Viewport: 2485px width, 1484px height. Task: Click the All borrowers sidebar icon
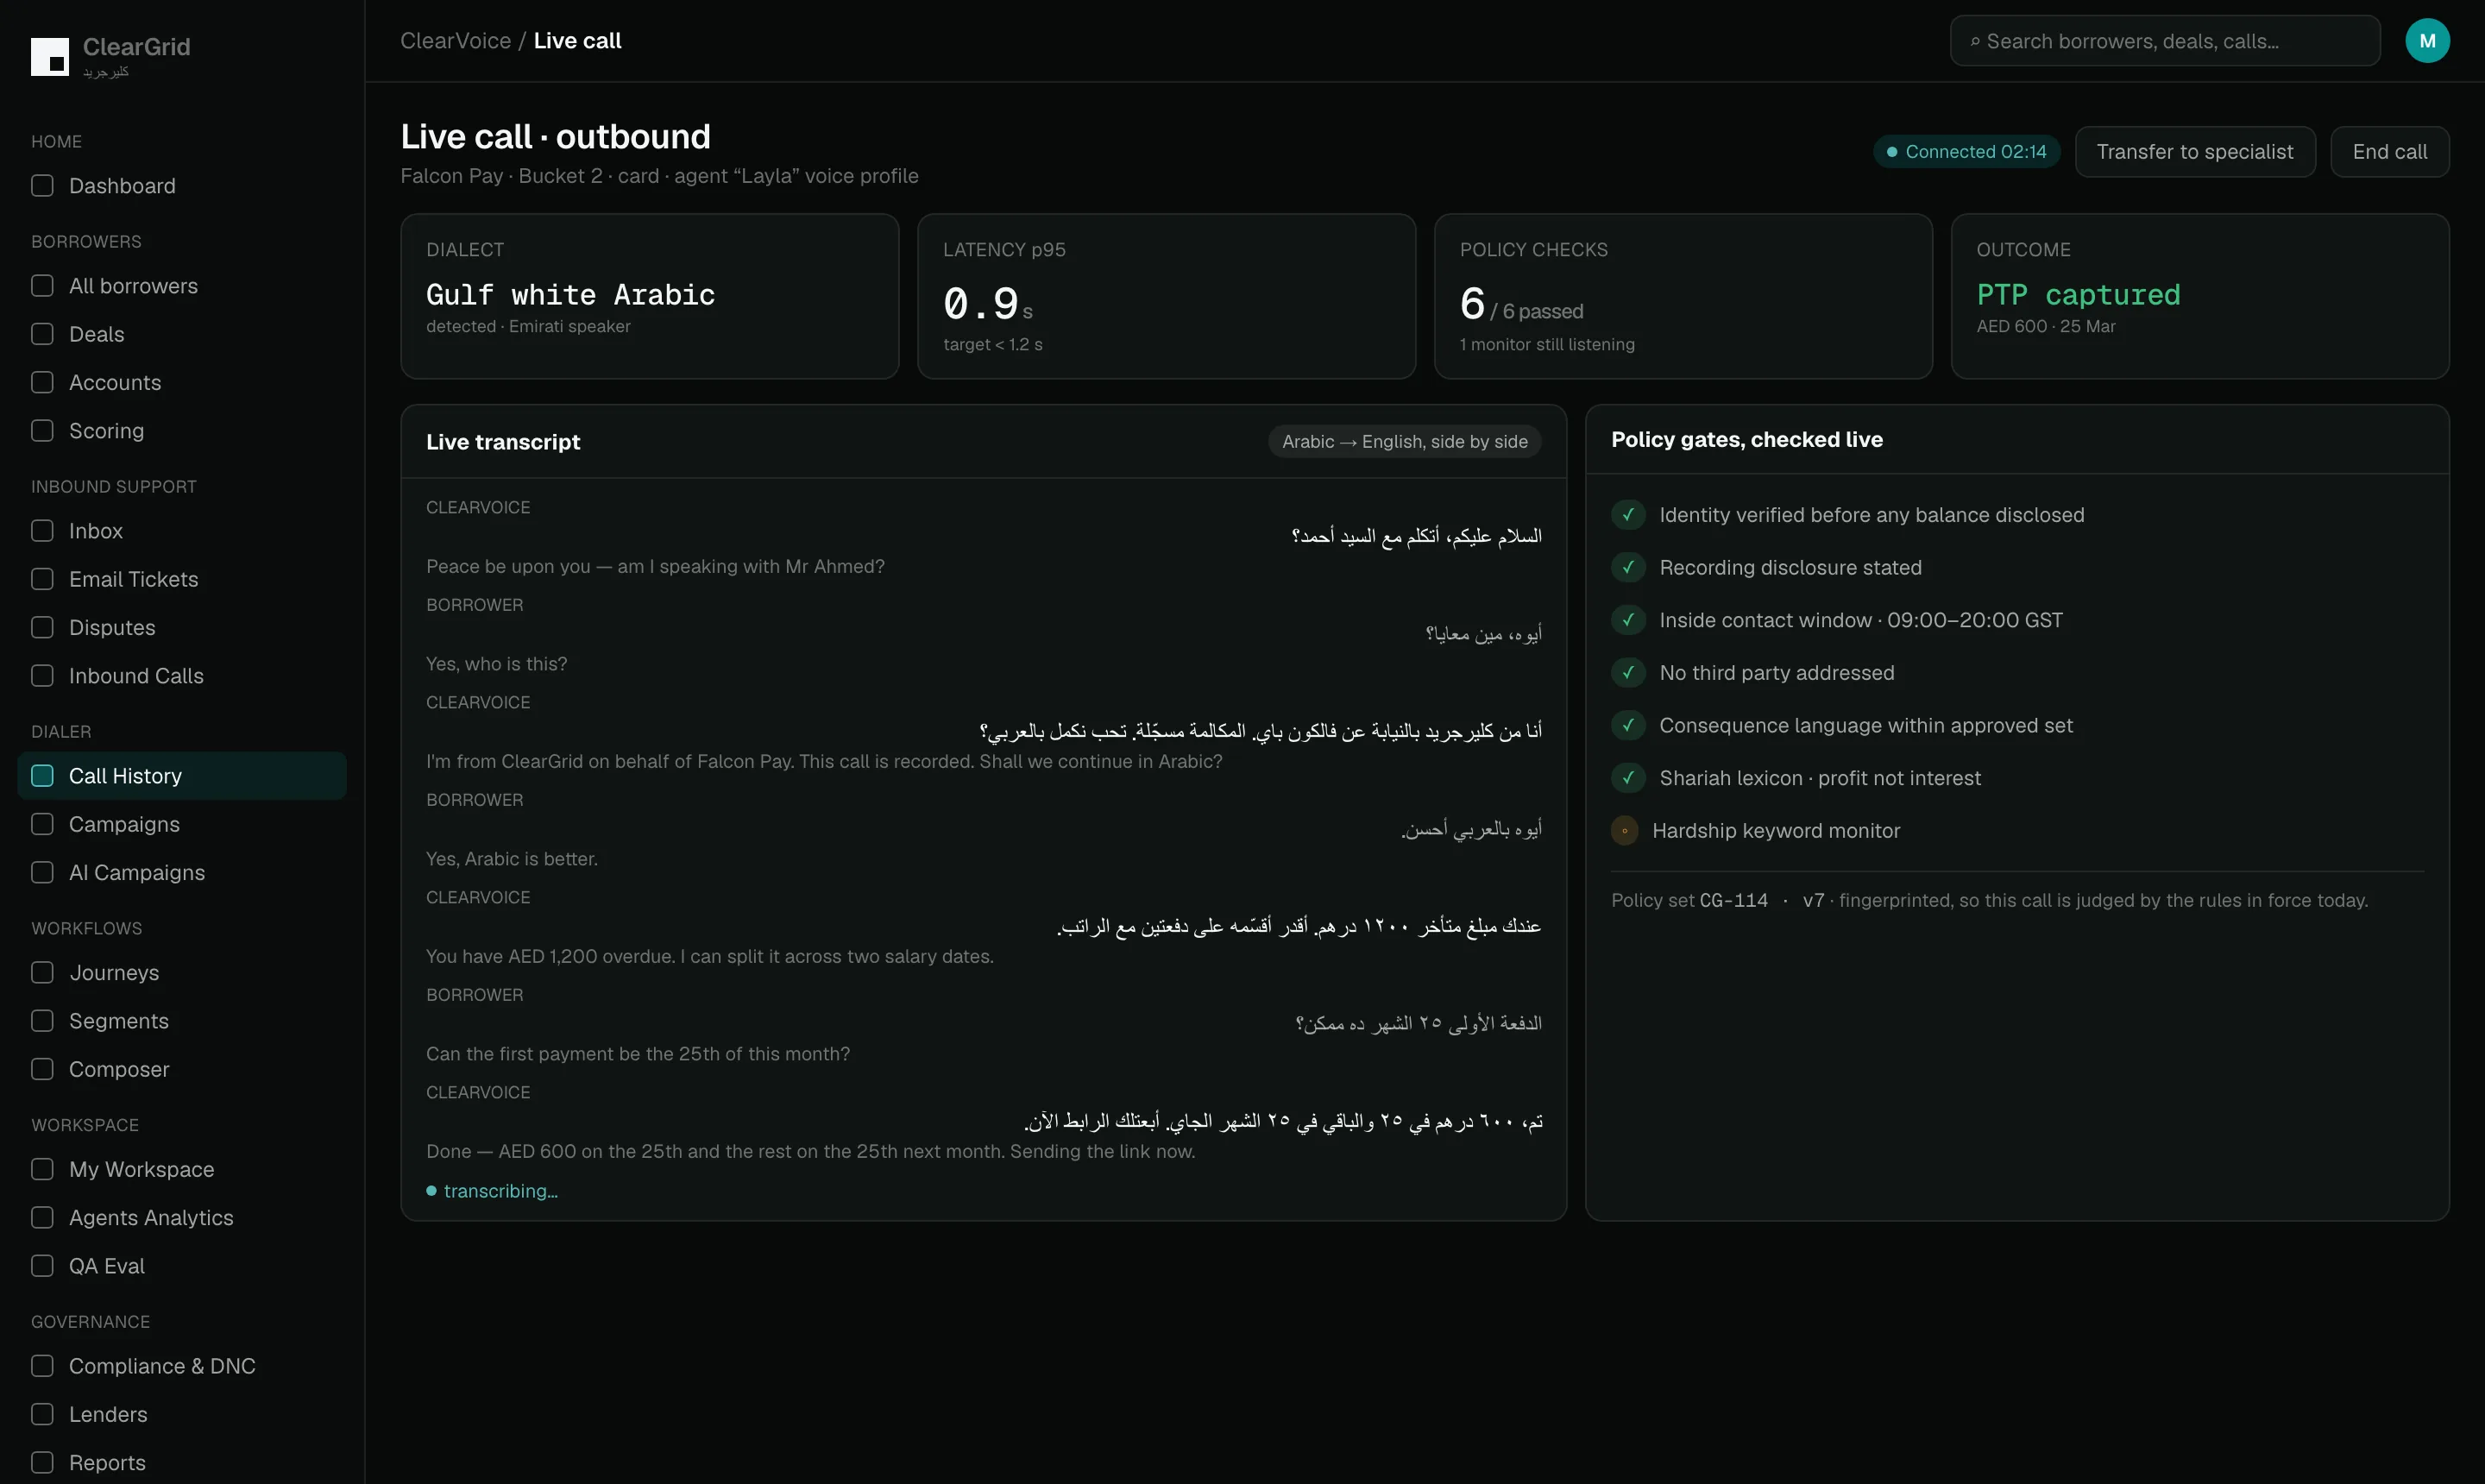tap(42, 286)
